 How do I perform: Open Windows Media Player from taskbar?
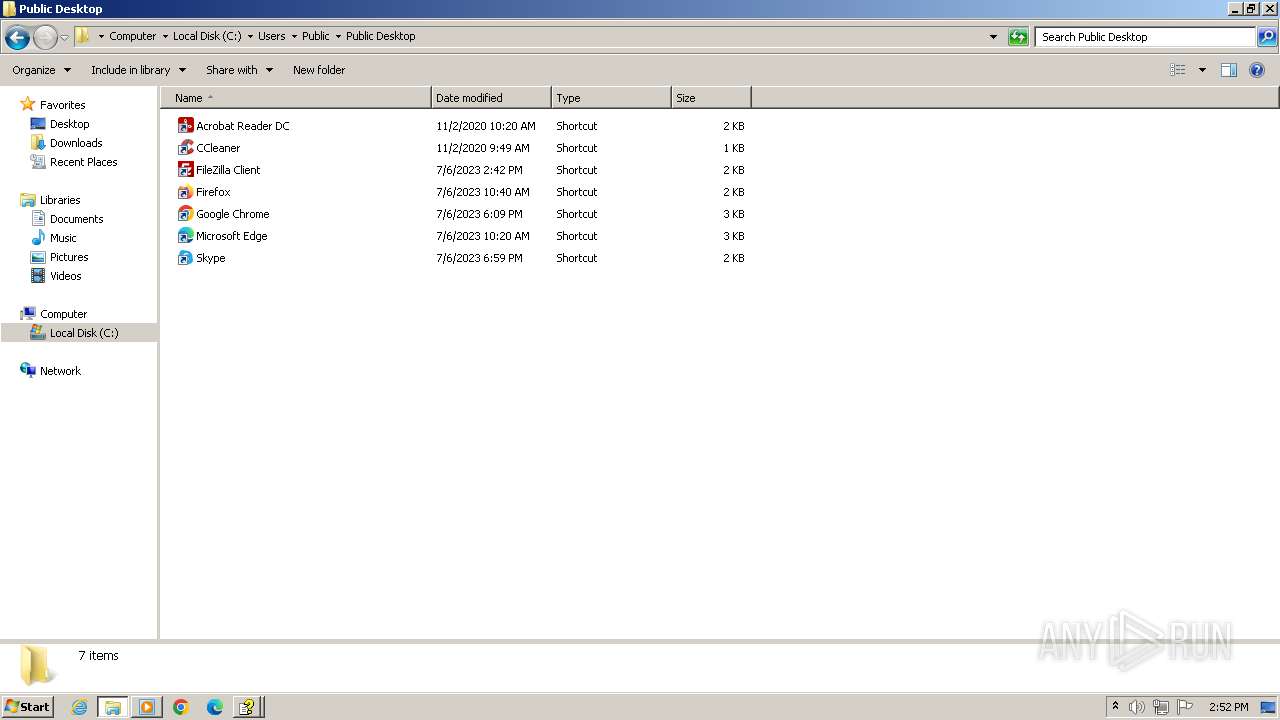point(147,707)
